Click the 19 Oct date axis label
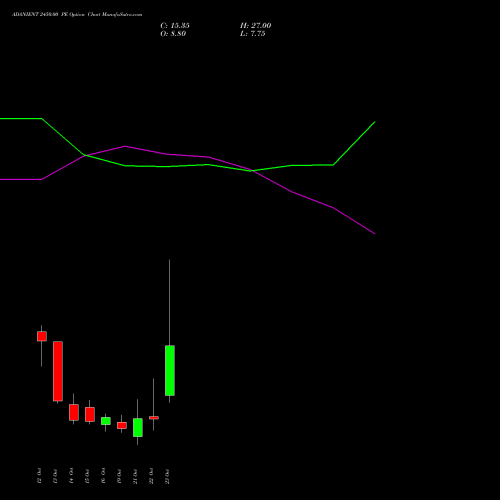 119,476
